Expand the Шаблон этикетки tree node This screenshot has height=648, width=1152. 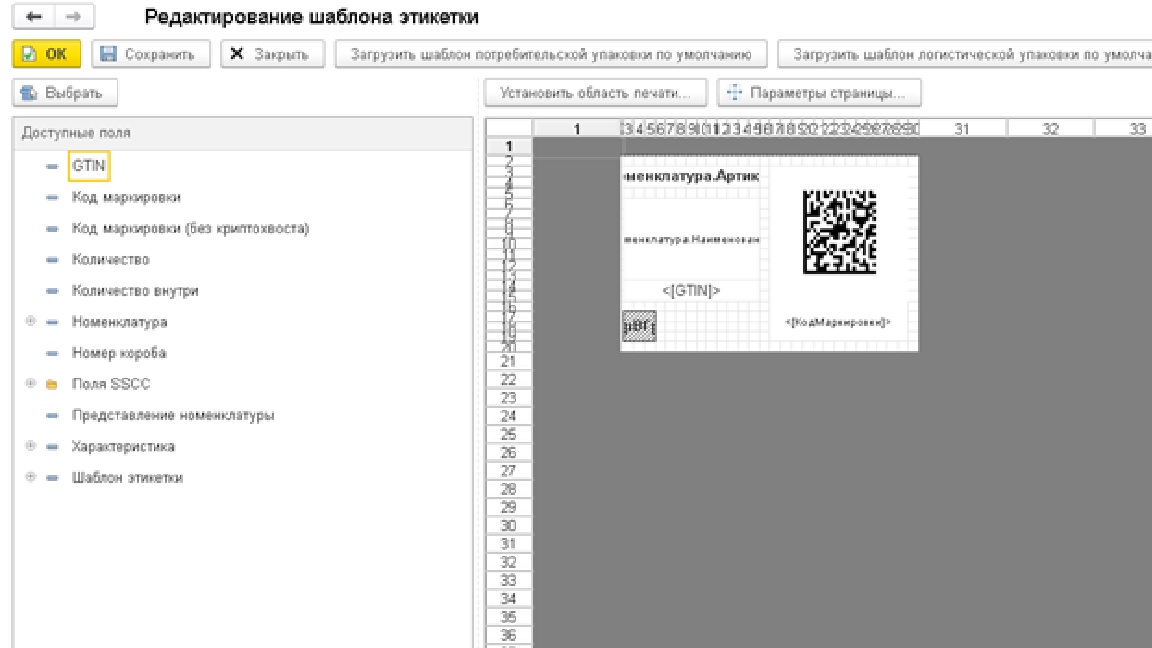point(30,478)
